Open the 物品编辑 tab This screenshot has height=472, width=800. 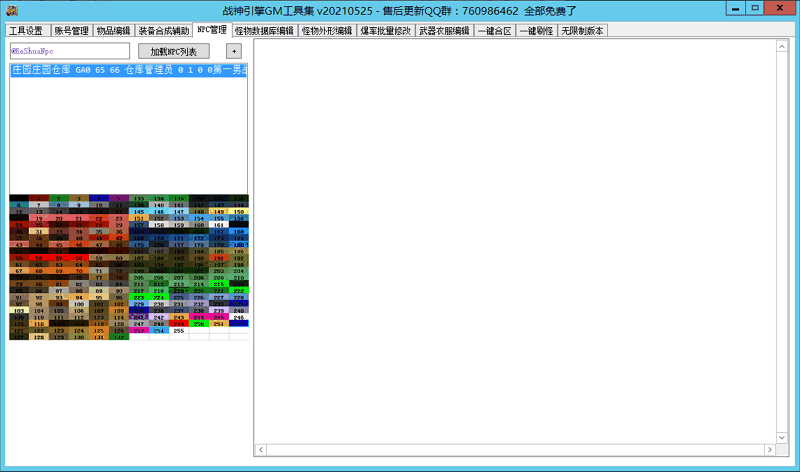pyautogui.click(x=113, y=31)
